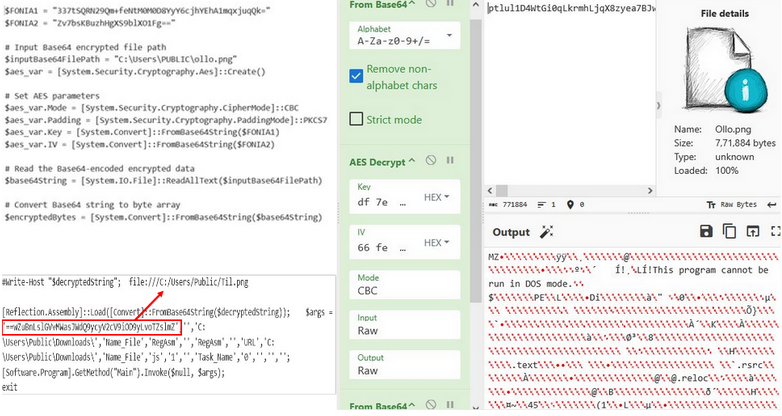The height and width of the screenshot is (416, 782).
Task: Click the lines count icon in status bar
Action: pyautogui.click(x=542, y=205)
